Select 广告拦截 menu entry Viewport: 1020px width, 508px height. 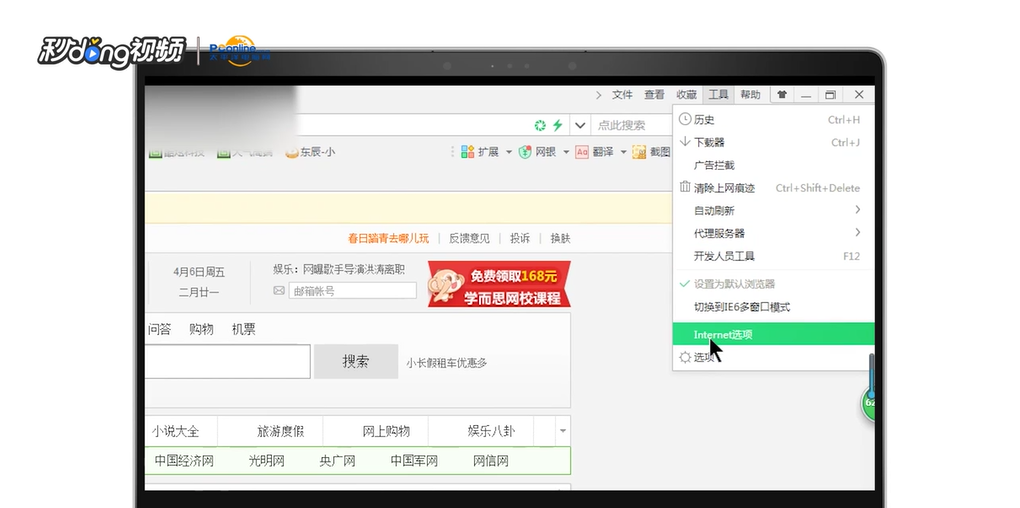773,165
